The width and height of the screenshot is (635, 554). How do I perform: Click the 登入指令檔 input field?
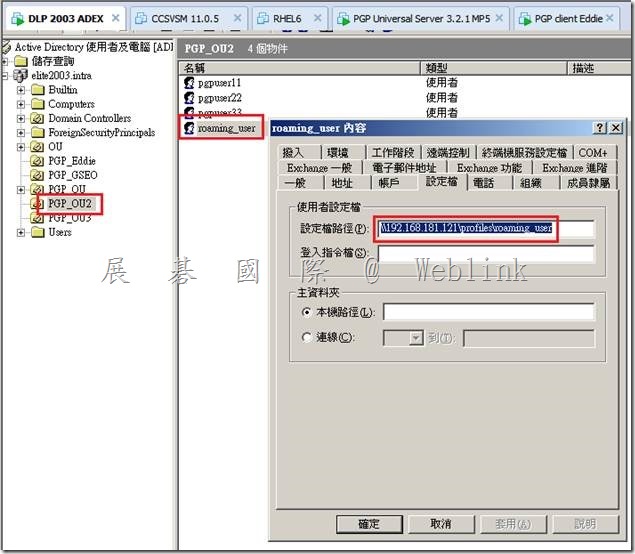(x=485, y=254)
